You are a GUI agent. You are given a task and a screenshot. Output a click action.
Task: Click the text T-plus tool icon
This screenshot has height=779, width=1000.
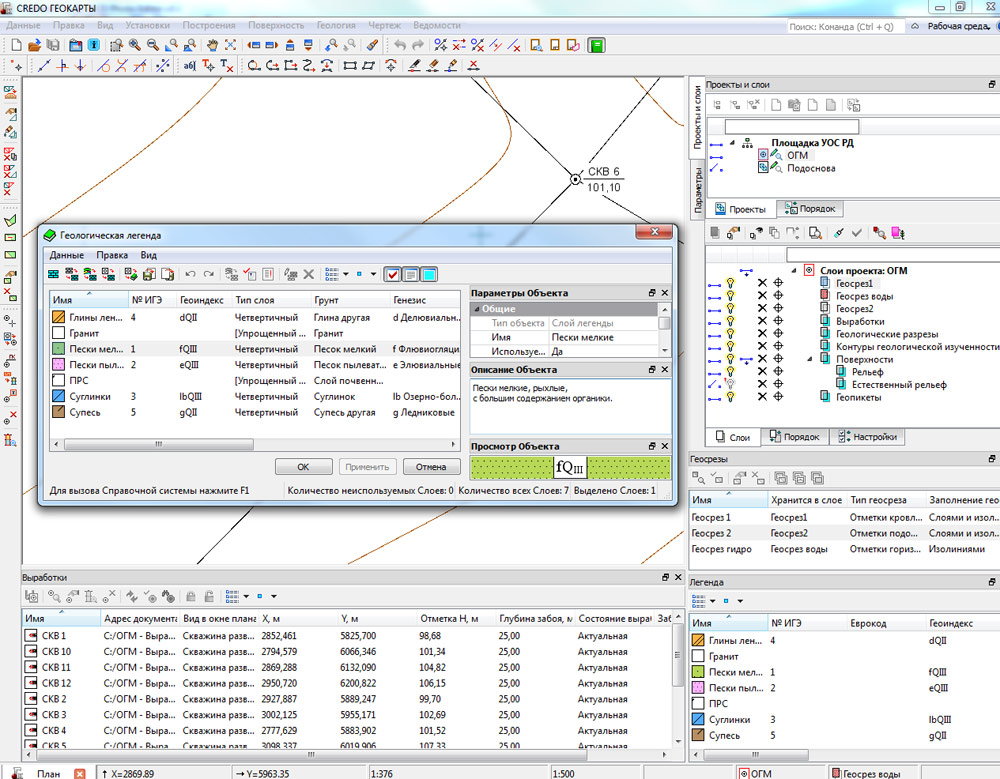(x=208, y=66)
